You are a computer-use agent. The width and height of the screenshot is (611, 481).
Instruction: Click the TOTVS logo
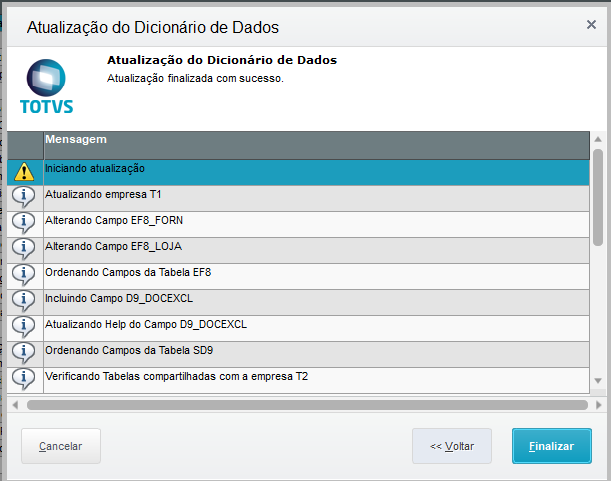47,87
